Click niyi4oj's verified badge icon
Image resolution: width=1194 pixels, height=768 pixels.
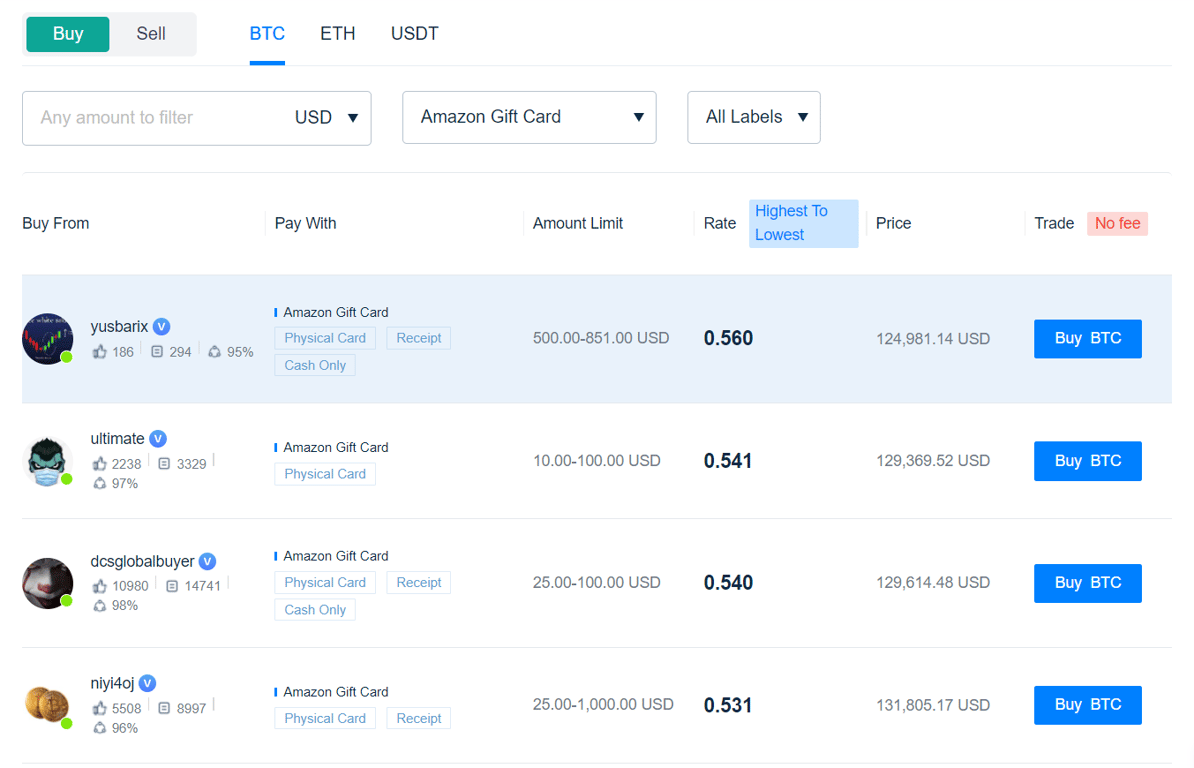point(148,683)
